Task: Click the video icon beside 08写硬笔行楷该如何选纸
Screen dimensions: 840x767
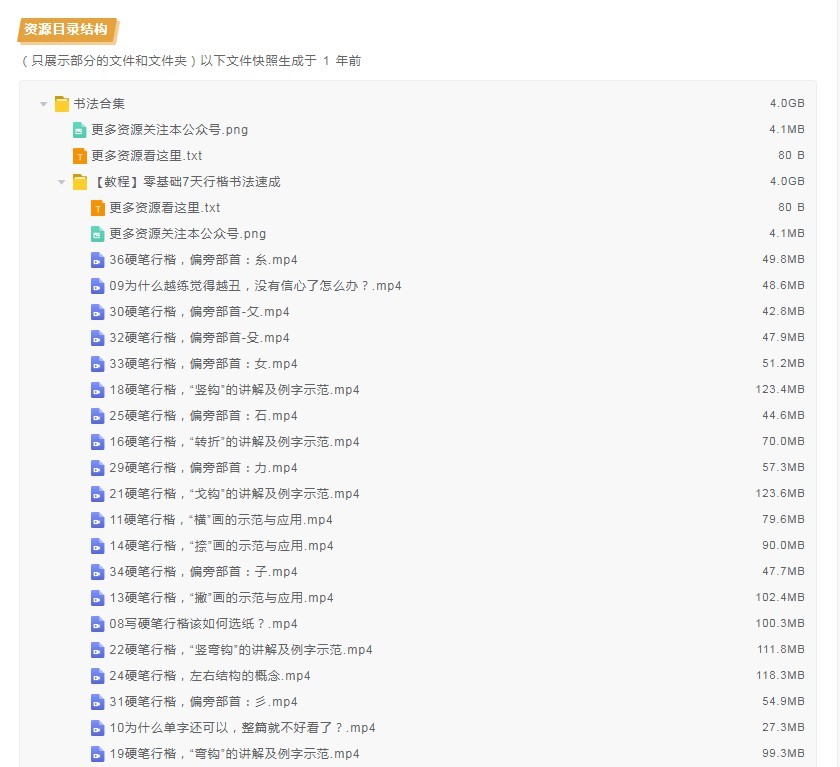Action: click(x=98, y=624)
